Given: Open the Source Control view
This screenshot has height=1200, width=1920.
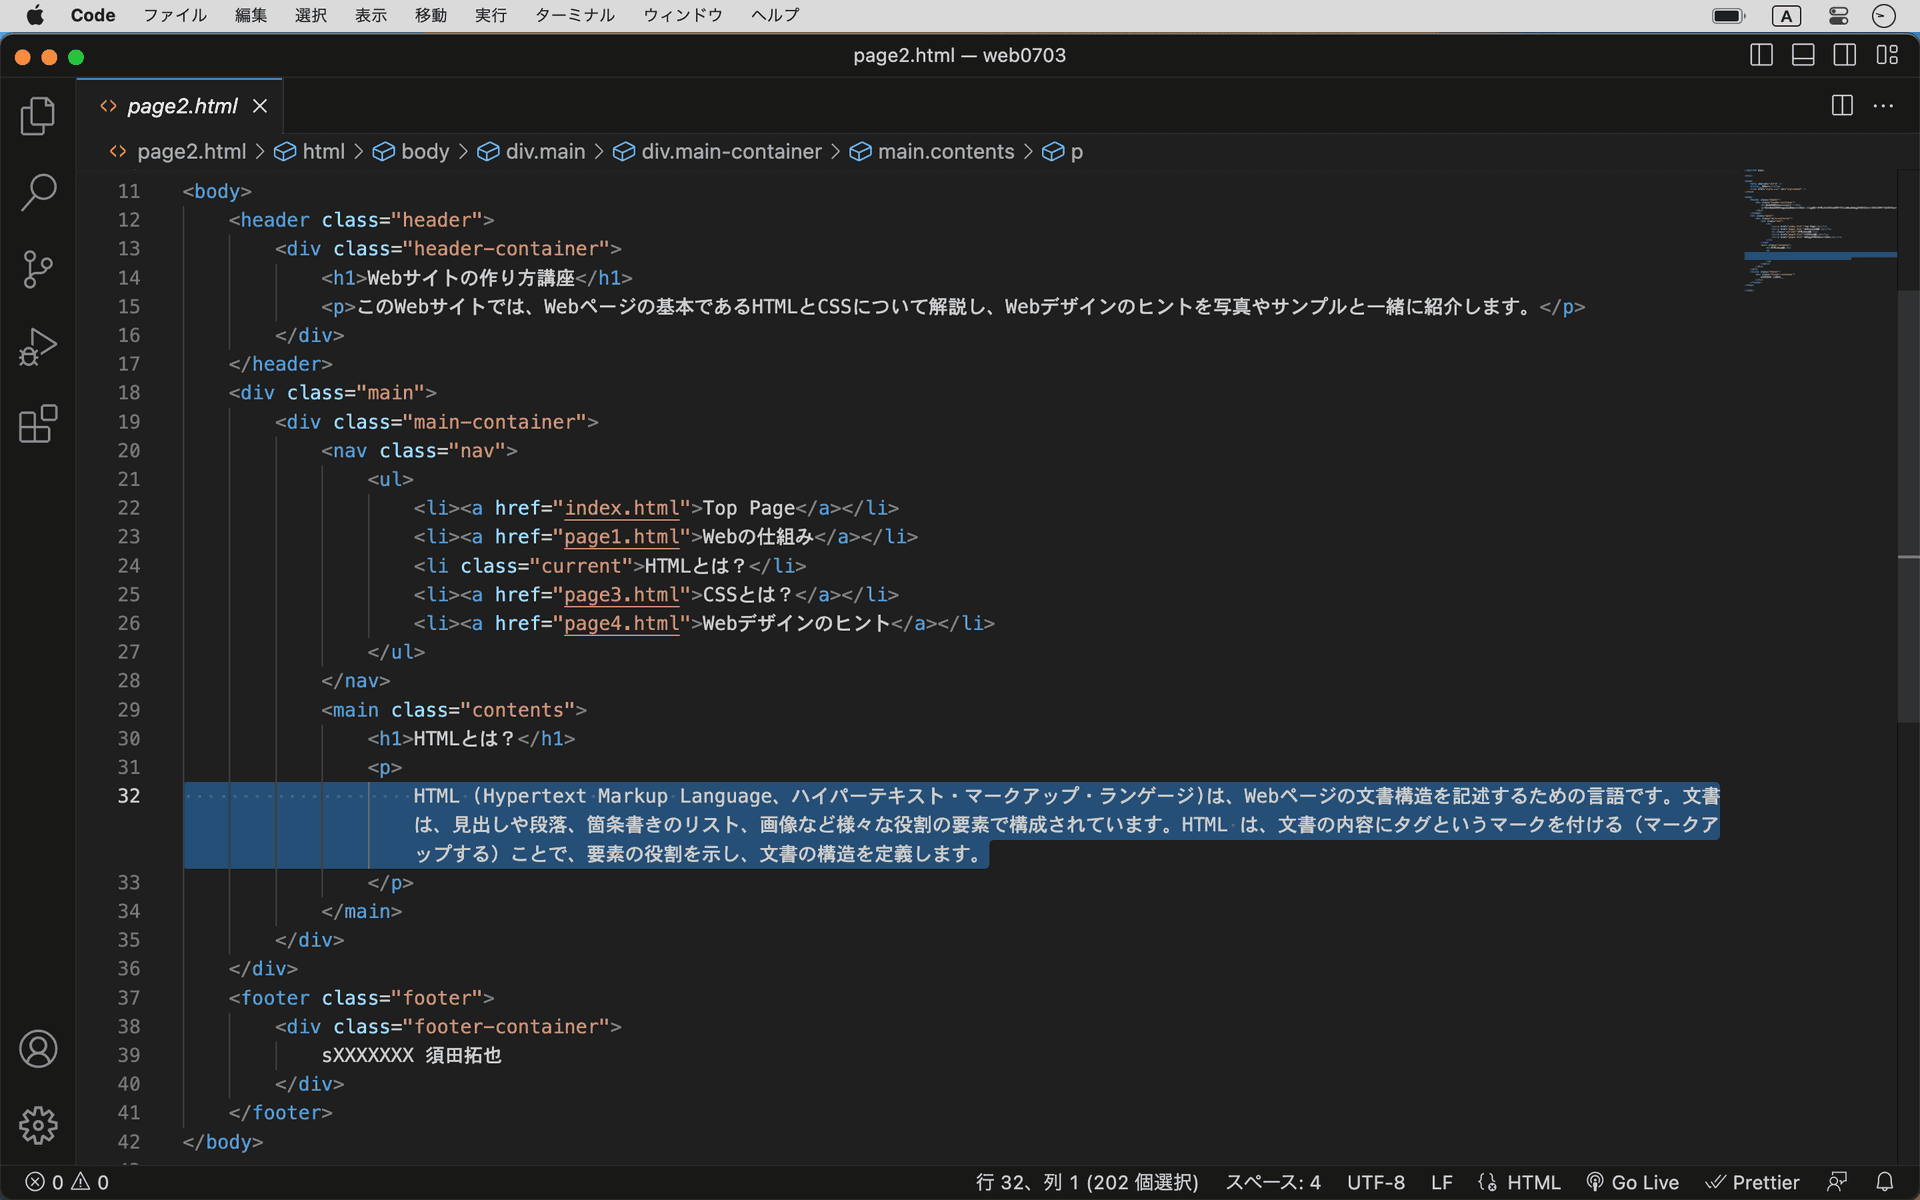Looking at the screenshot, I should click(38, 269).
